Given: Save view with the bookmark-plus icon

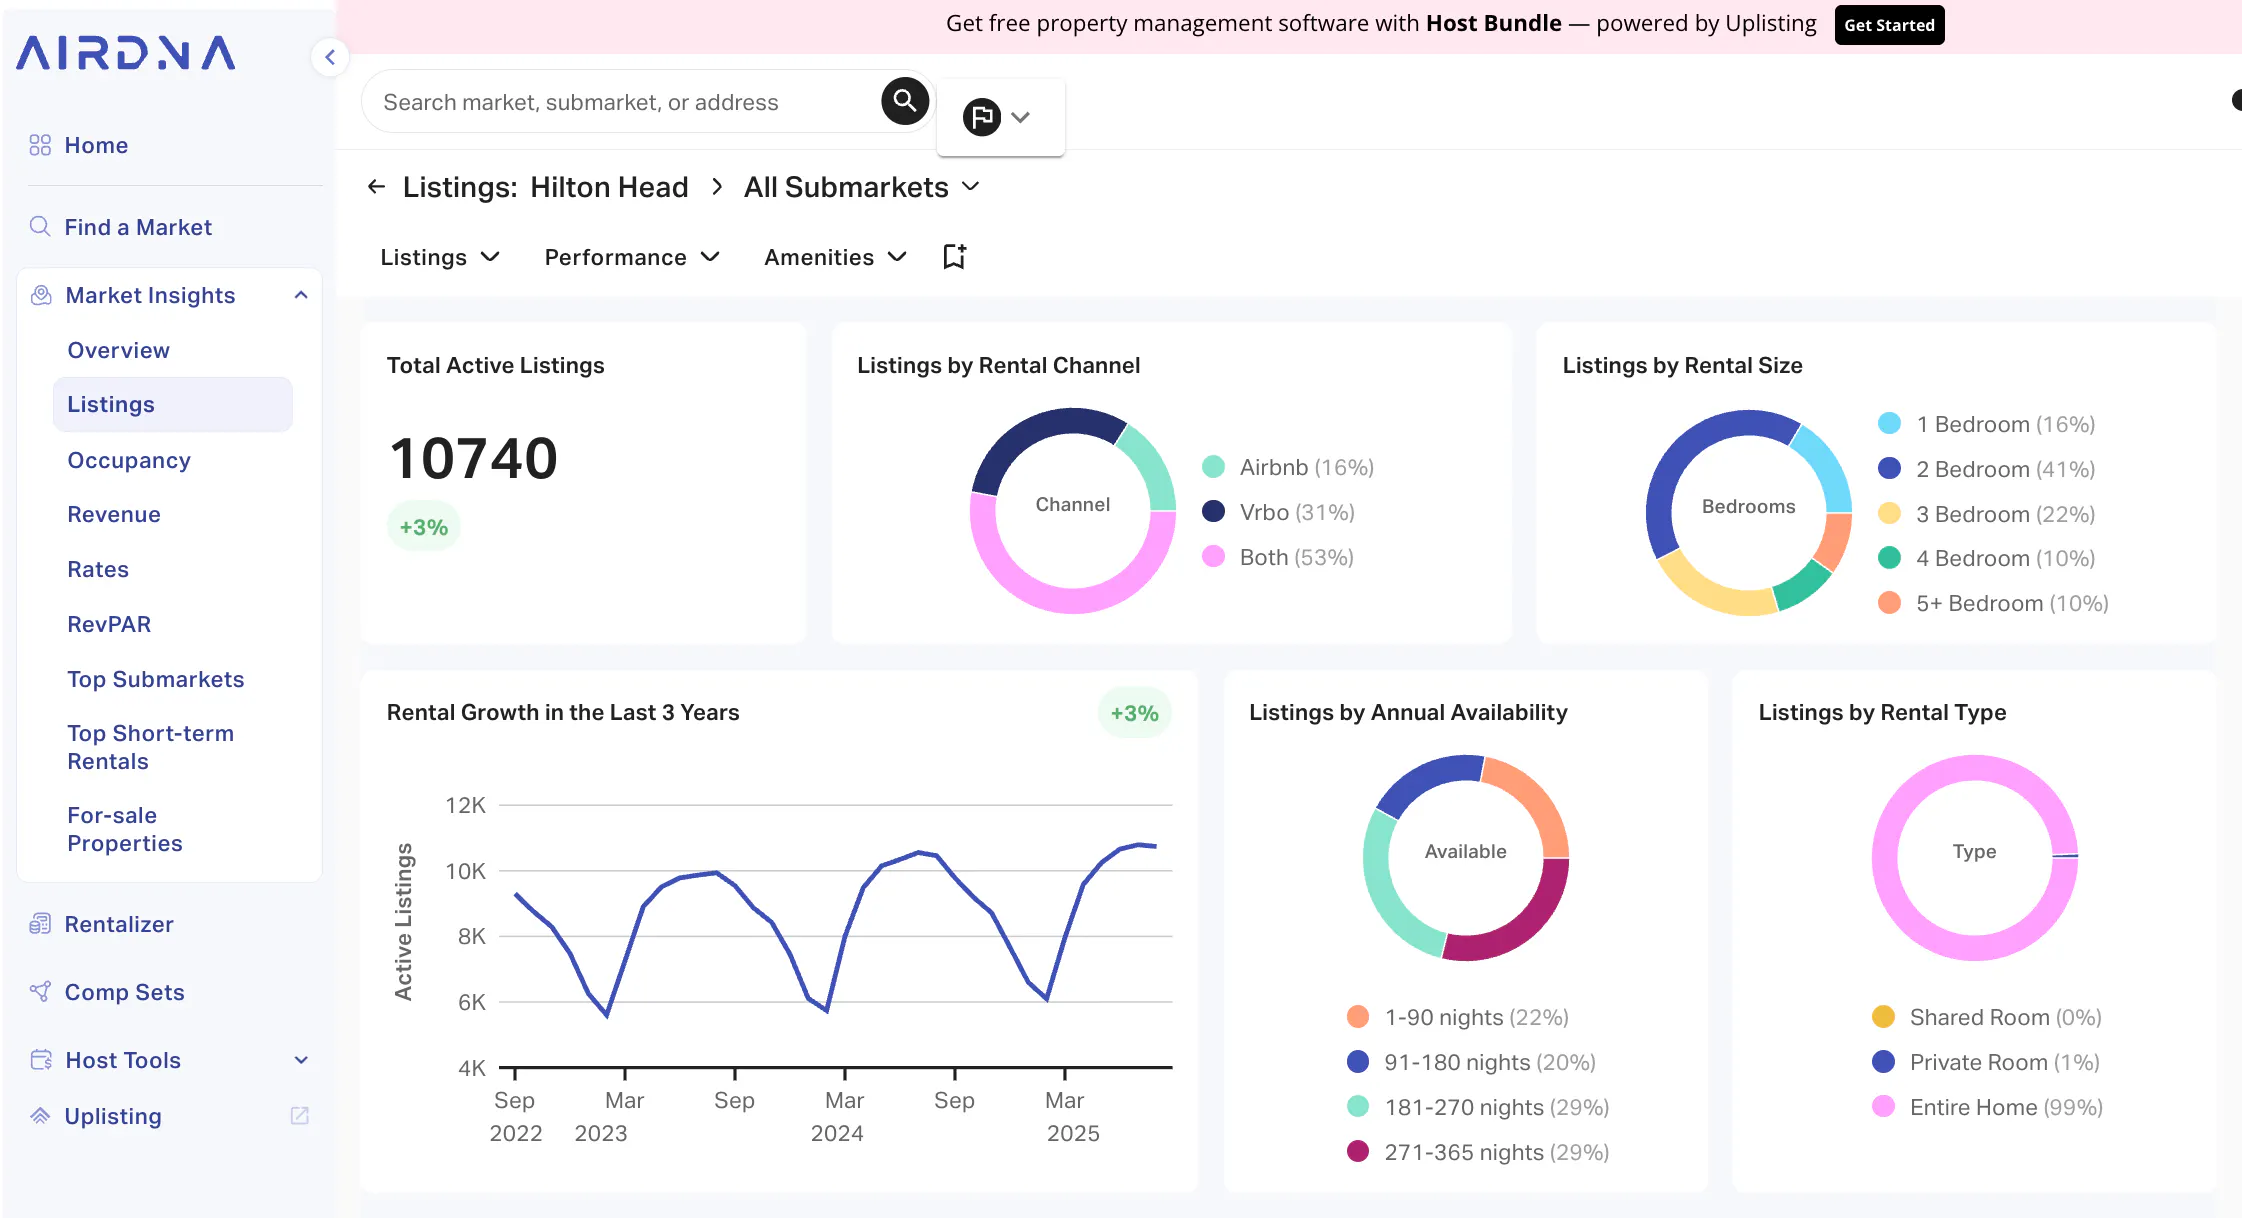Looking at the screenshot, I should pos(955,257).
